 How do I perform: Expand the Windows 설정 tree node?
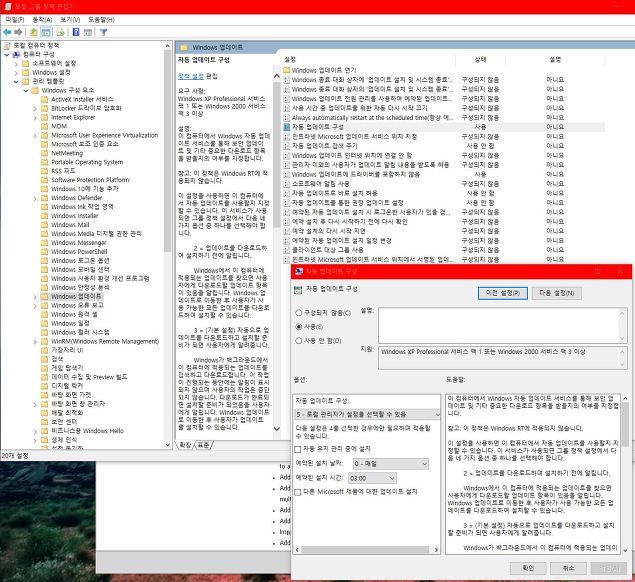tap(16, 72)
